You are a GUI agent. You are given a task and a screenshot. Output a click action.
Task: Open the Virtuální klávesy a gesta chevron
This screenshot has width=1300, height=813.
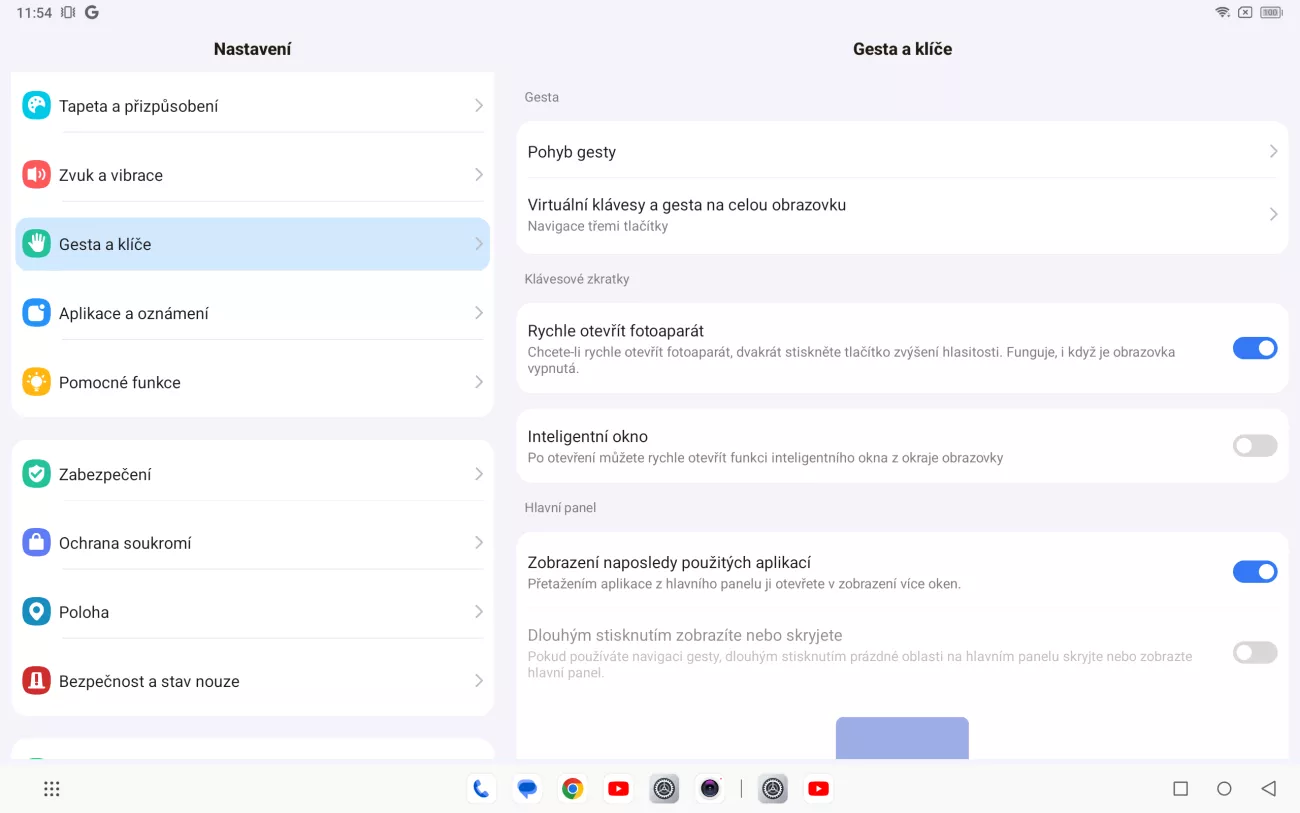click(x=1273, y=214)
